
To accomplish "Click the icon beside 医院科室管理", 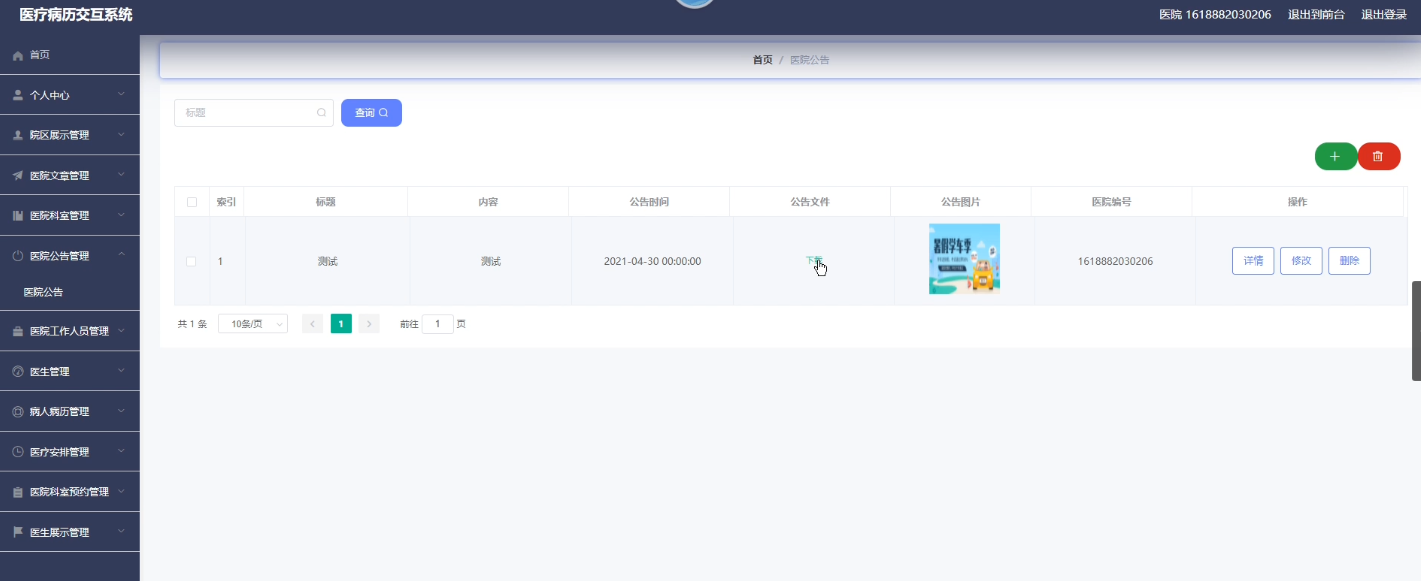I will tap(17, 215).
